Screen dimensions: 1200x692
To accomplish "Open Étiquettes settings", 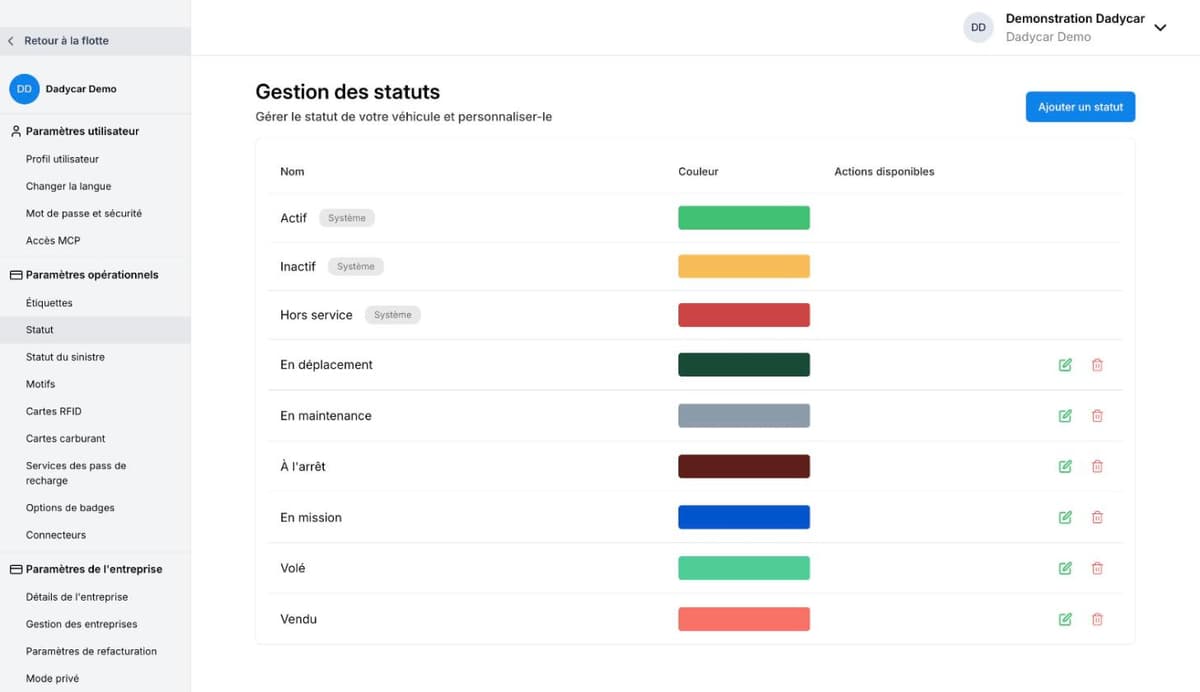I will (x=49, y=303).
